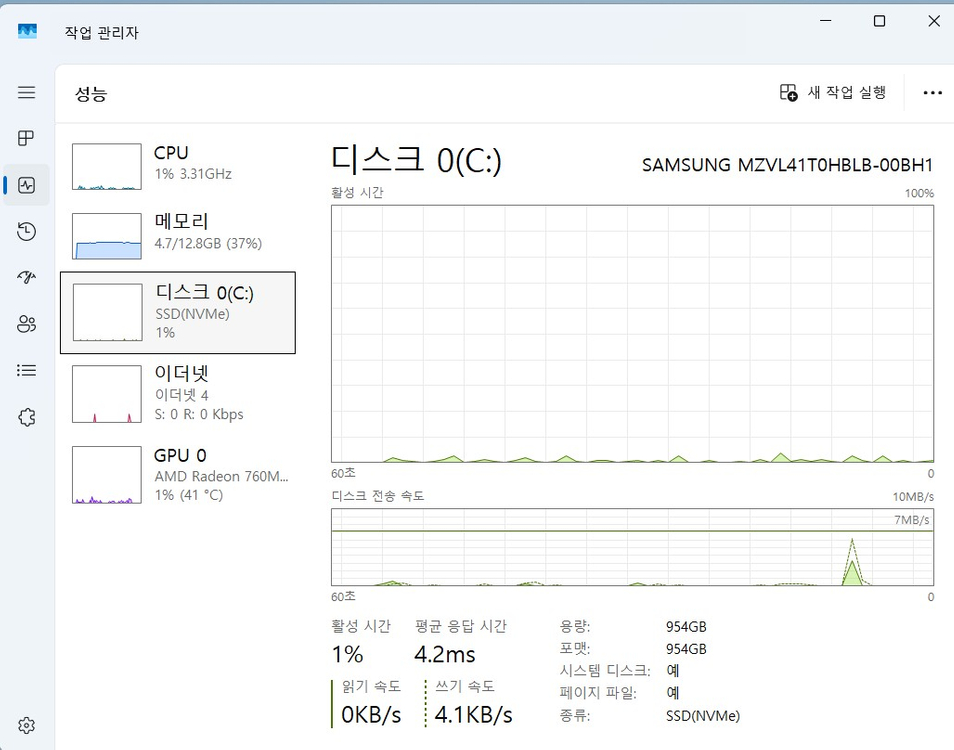The width and height of the screenshot is (954, 750).
Task: Select CPU in the performance list
Action: [178, 166]
